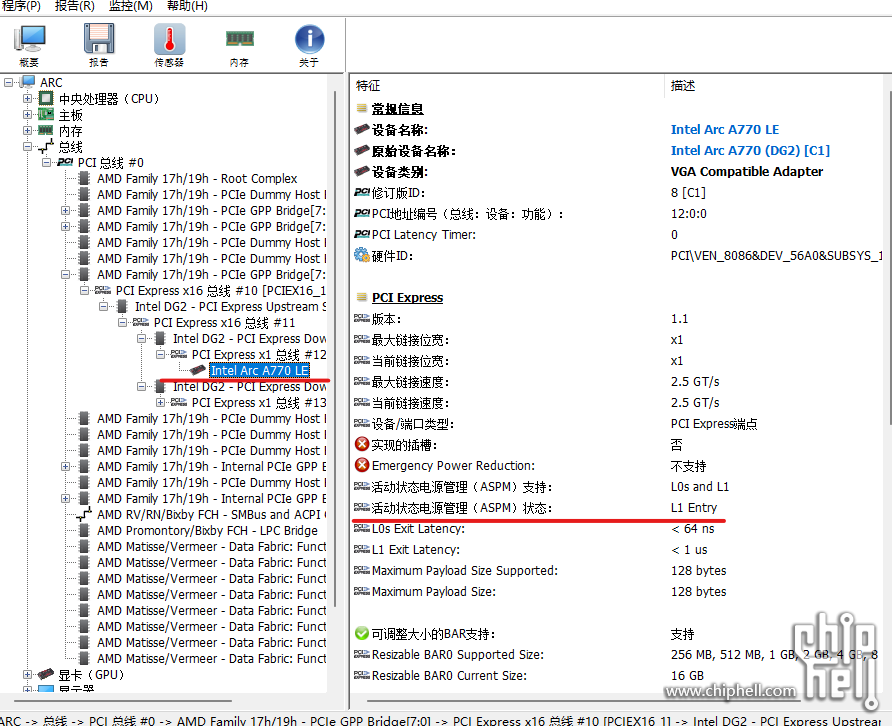Select PCI Express x1 总线 #13 item
Screen dimensions: 892x726
tap(259, 402)
